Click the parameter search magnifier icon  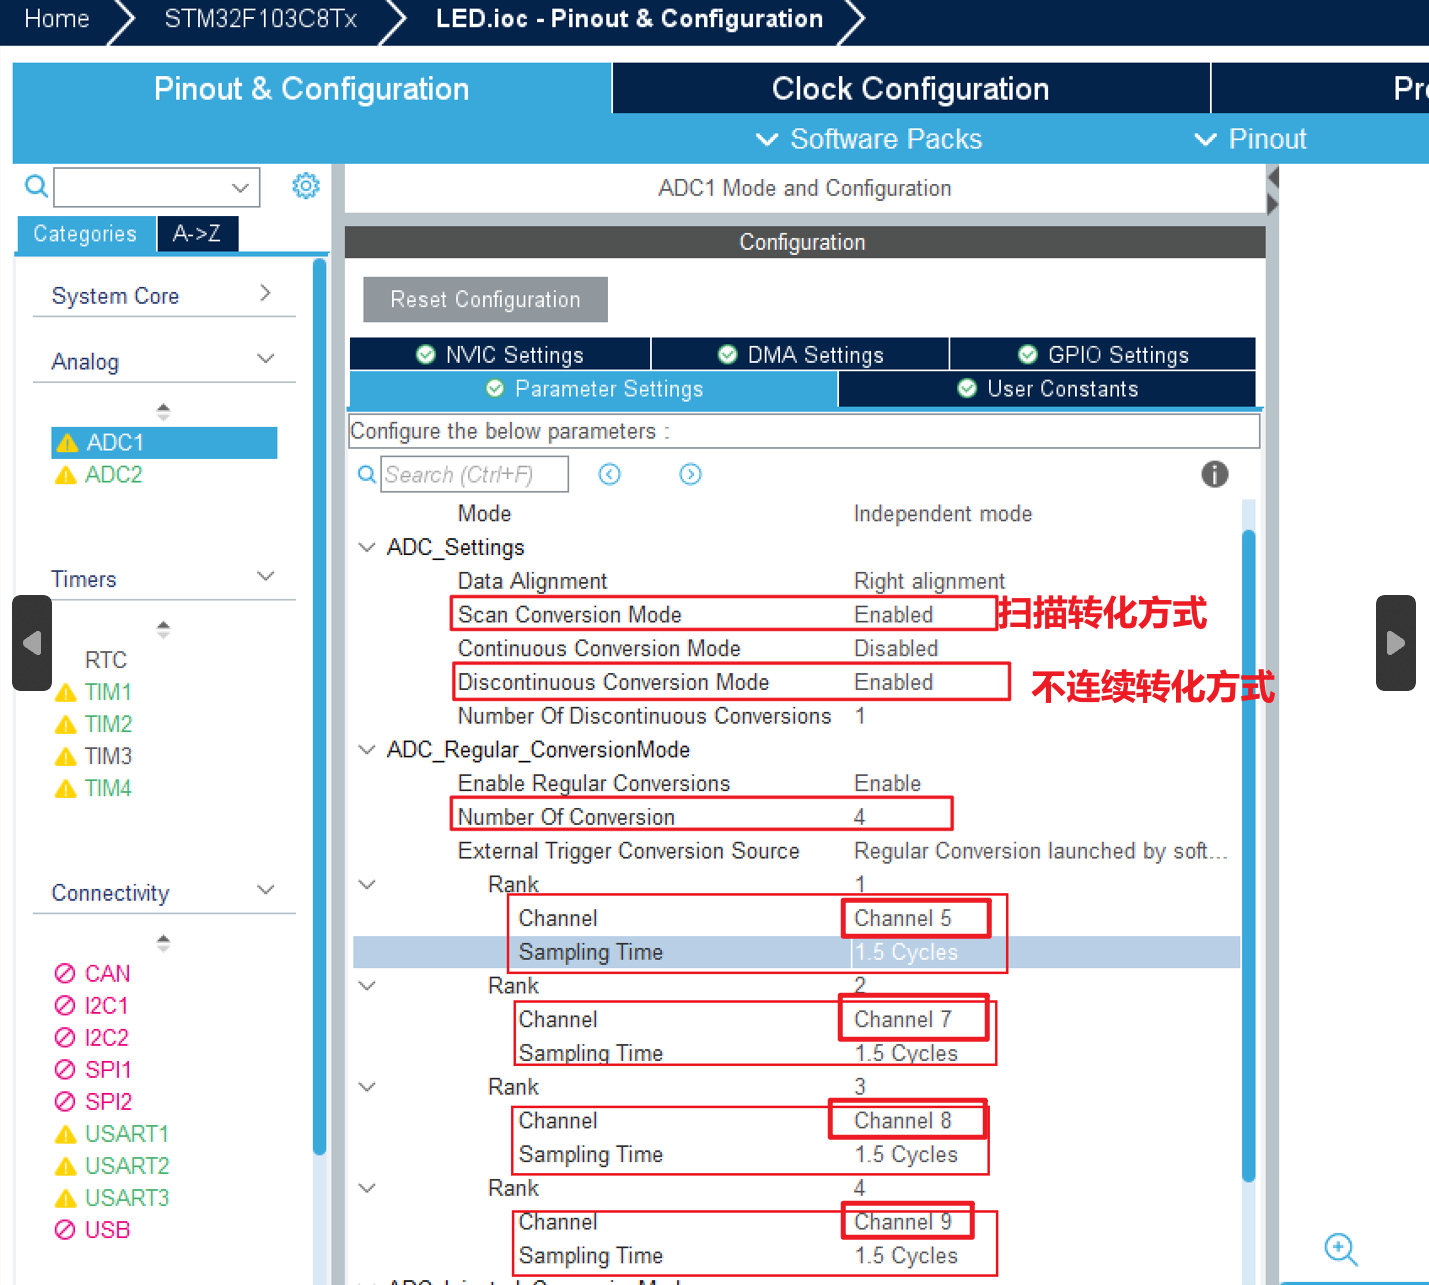pyautogui.click(x=367, y=474)
